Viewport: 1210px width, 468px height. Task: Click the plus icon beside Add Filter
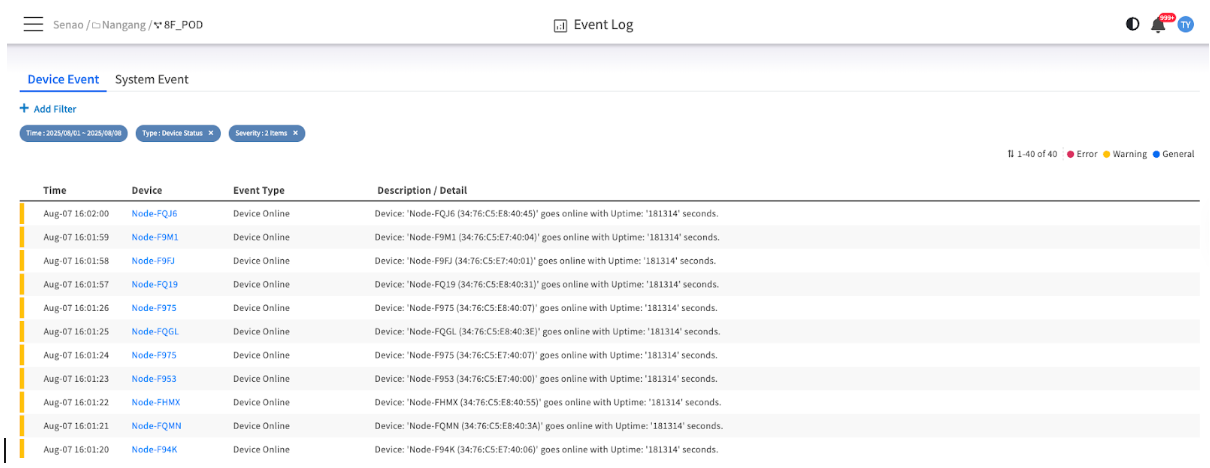click(24, 109)
